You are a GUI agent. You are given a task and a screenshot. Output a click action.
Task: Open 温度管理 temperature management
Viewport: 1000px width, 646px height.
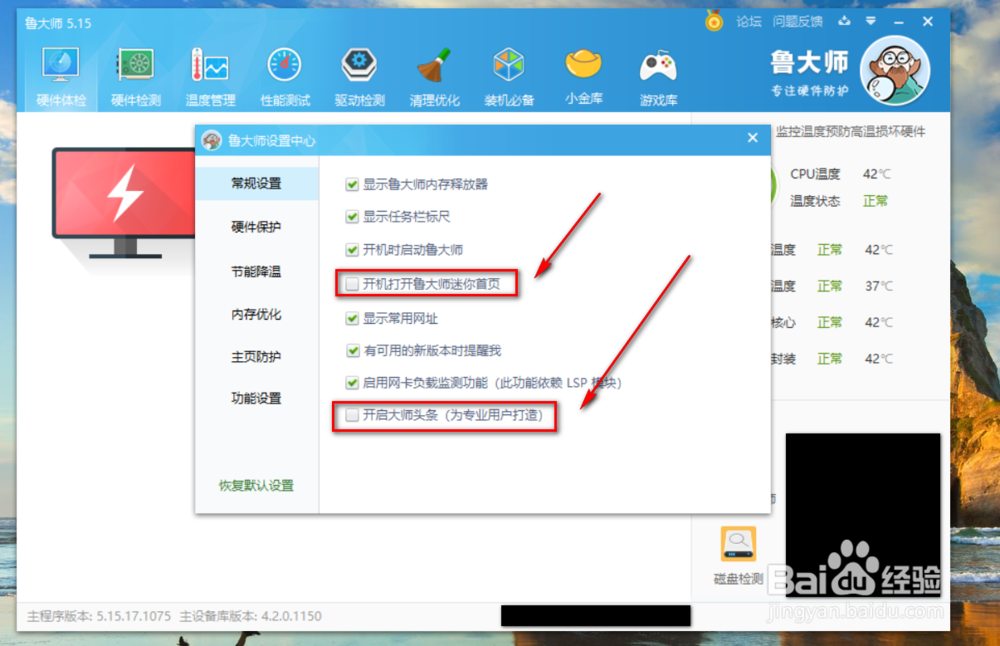pyautogui.click(x=209, y=70)
